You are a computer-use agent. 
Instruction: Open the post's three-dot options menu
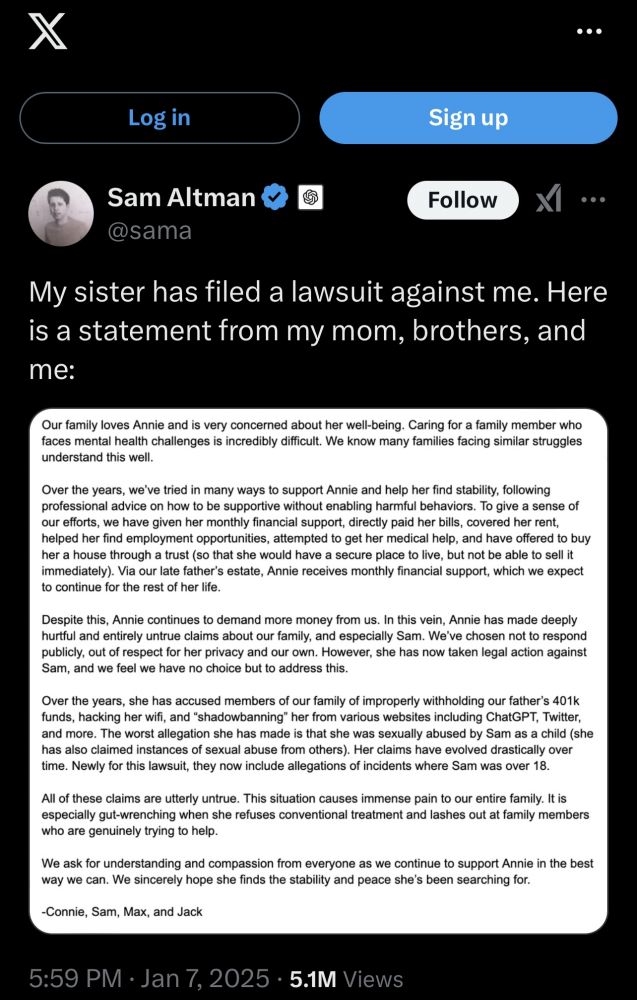[593, 199]
